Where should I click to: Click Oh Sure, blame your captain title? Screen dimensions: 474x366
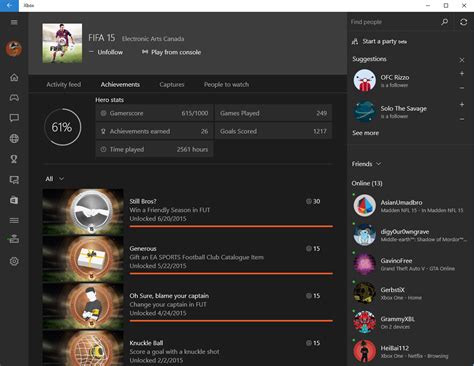coord(169,296)
